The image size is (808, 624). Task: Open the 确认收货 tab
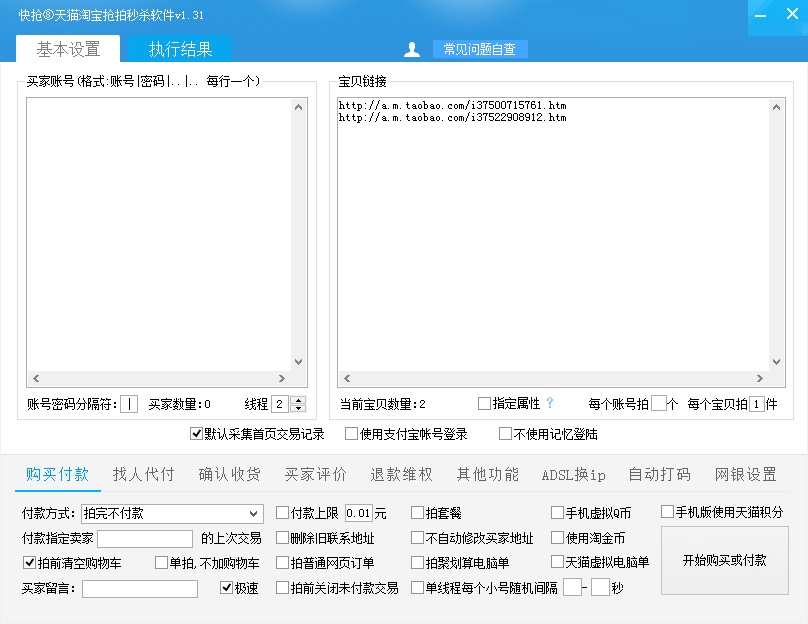(x=229, y=474)
